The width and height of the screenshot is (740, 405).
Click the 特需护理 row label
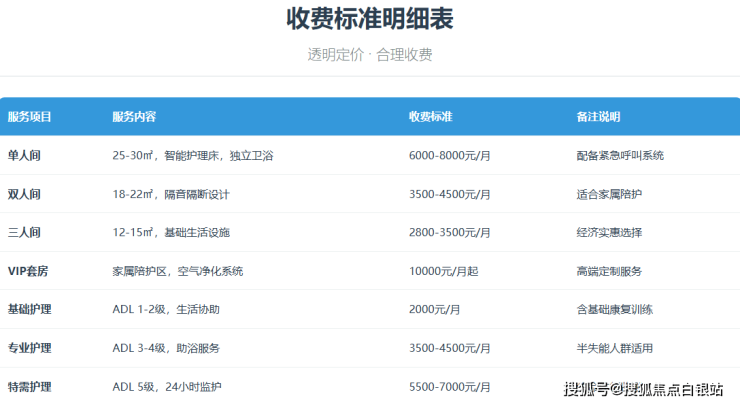[30, 386]
